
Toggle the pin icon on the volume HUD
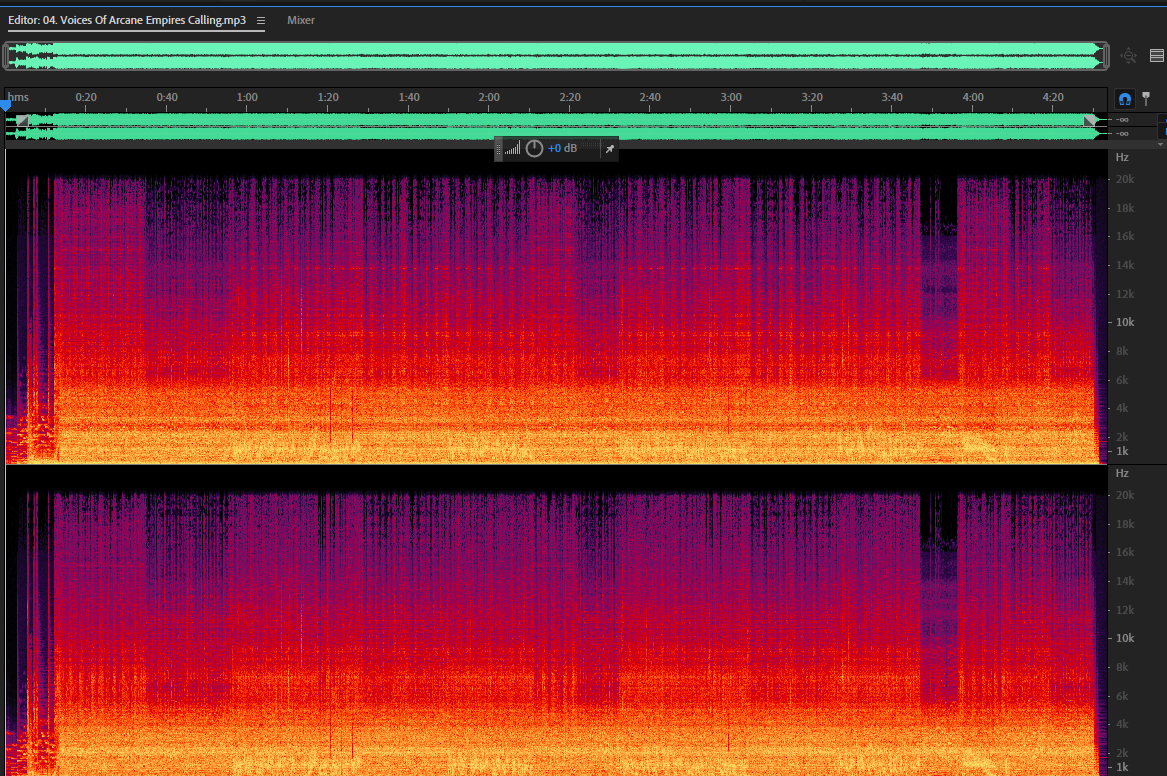pyautogui.click(x=610, y=149)
